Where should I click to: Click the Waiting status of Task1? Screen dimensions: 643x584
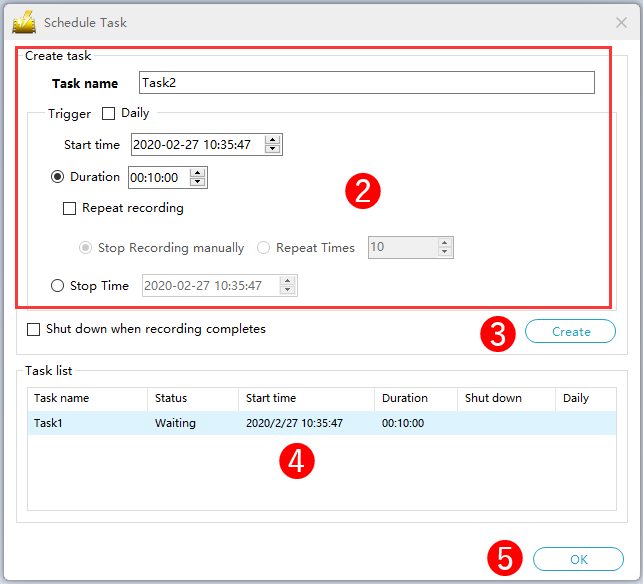tap(175, 423)
